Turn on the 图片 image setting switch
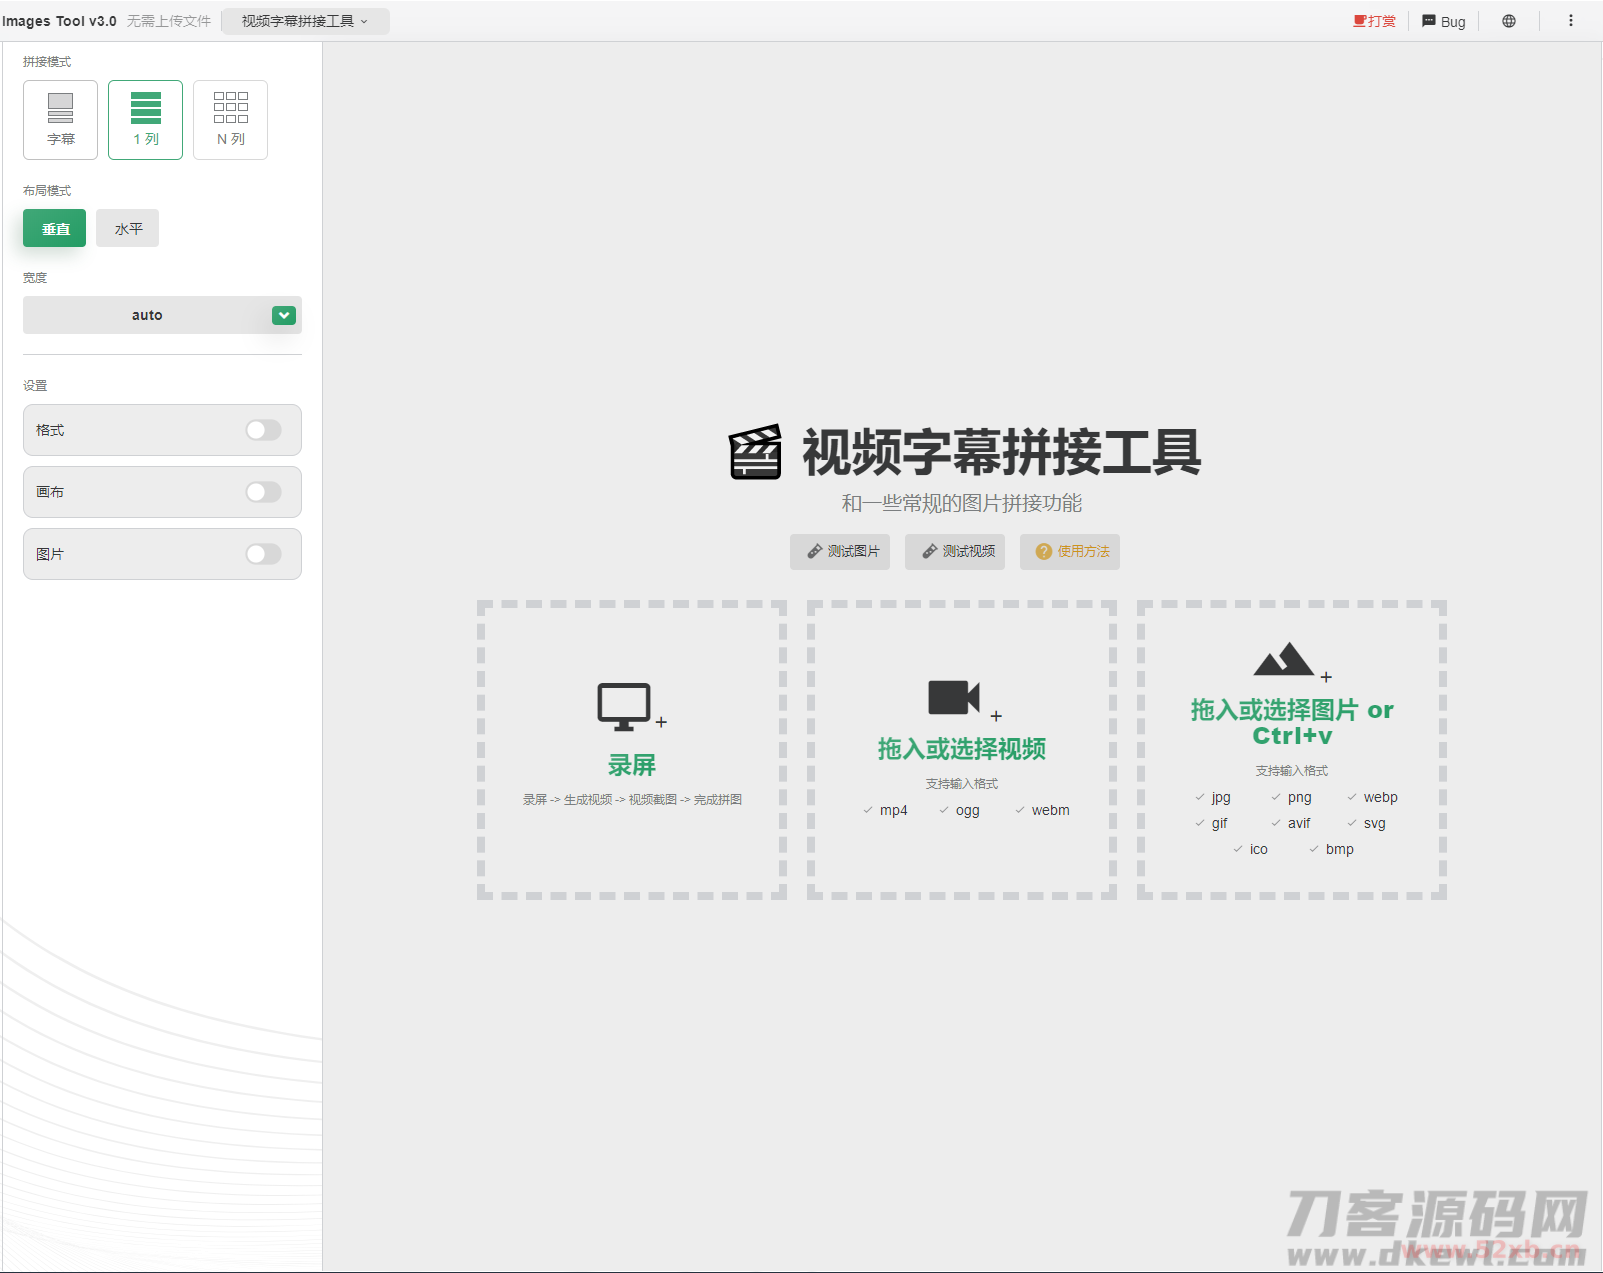The width and height of the screenshot is (1603, 1273). coord(263,554)
